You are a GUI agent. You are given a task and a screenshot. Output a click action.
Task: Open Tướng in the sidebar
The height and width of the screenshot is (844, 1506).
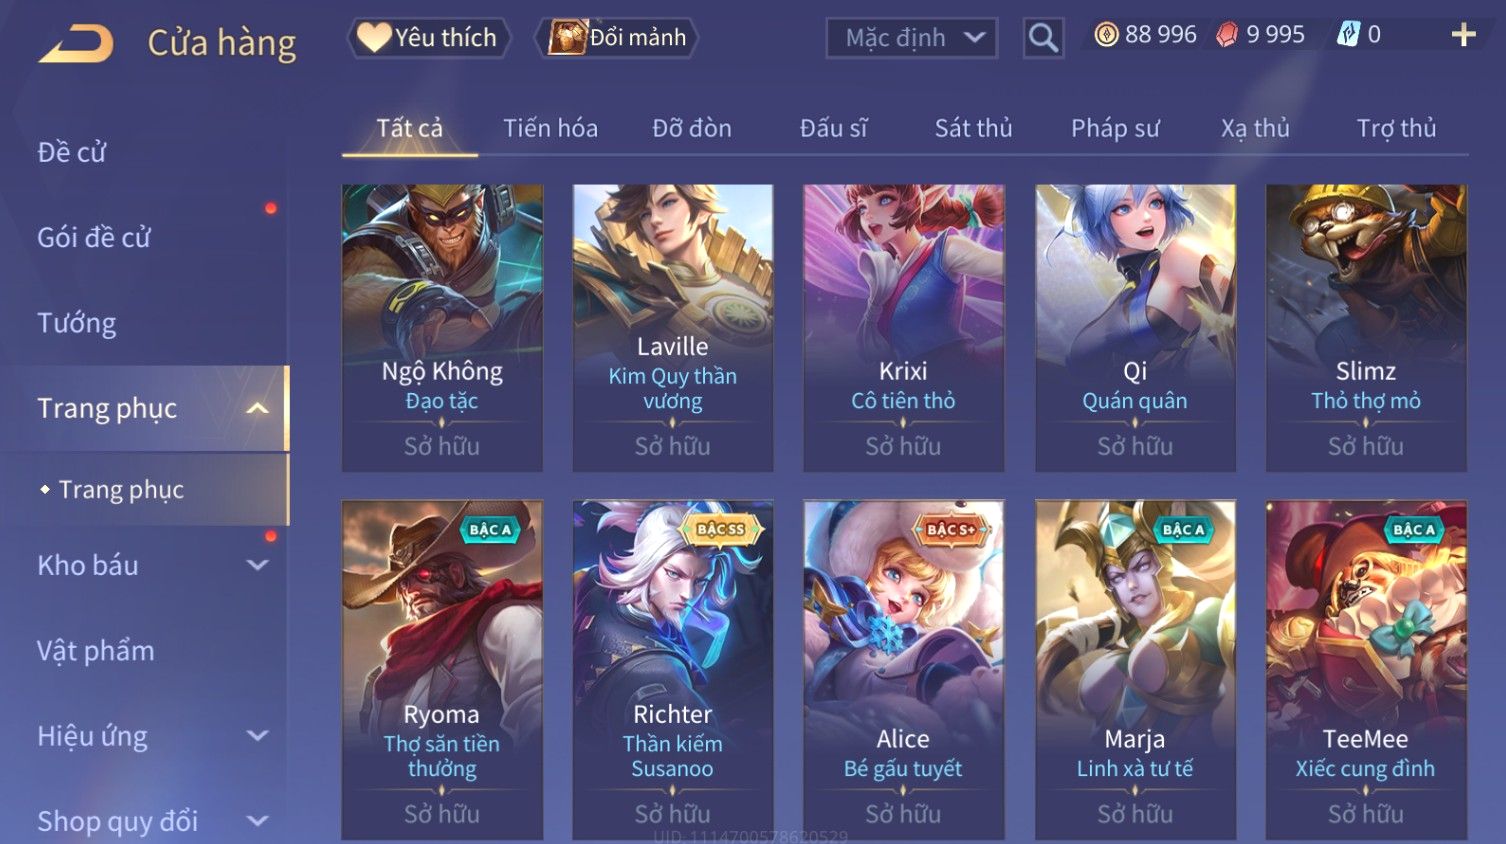[77, 323]
